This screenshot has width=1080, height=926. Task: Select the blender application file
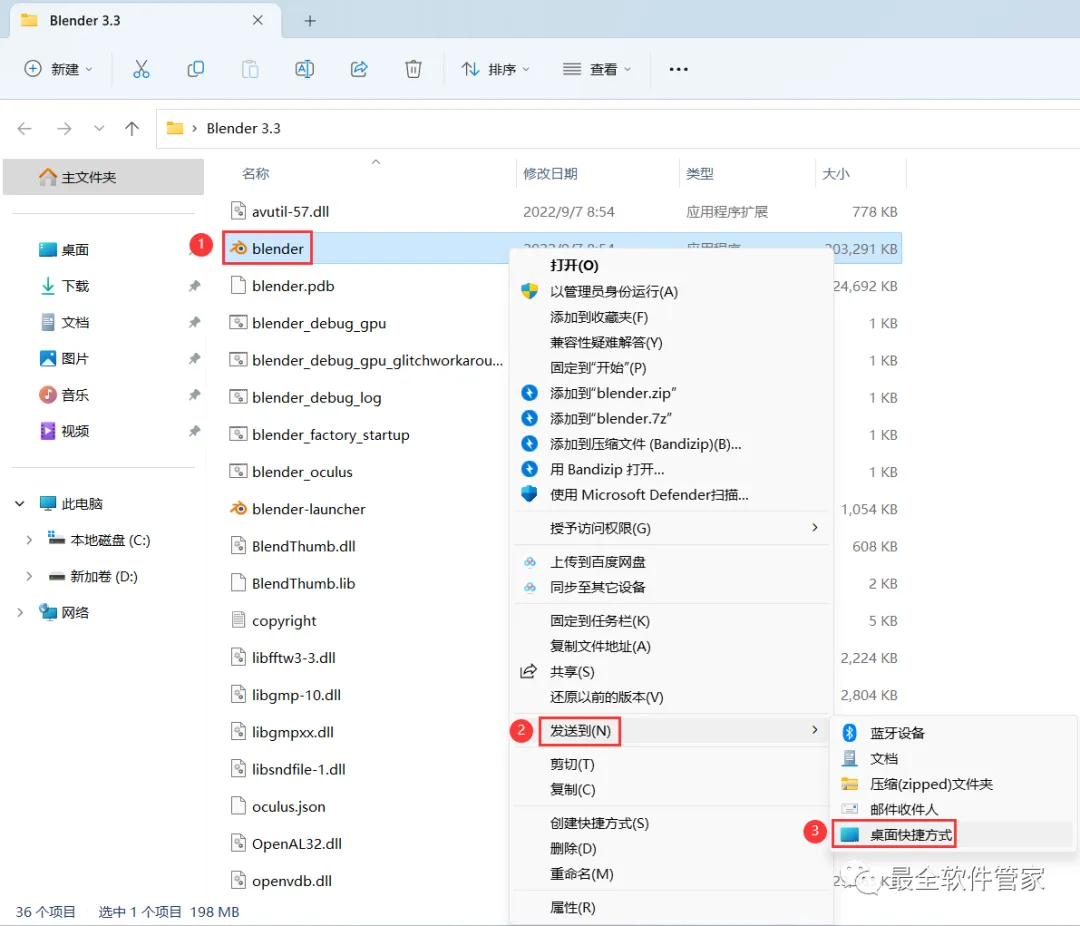coord(278,249)
